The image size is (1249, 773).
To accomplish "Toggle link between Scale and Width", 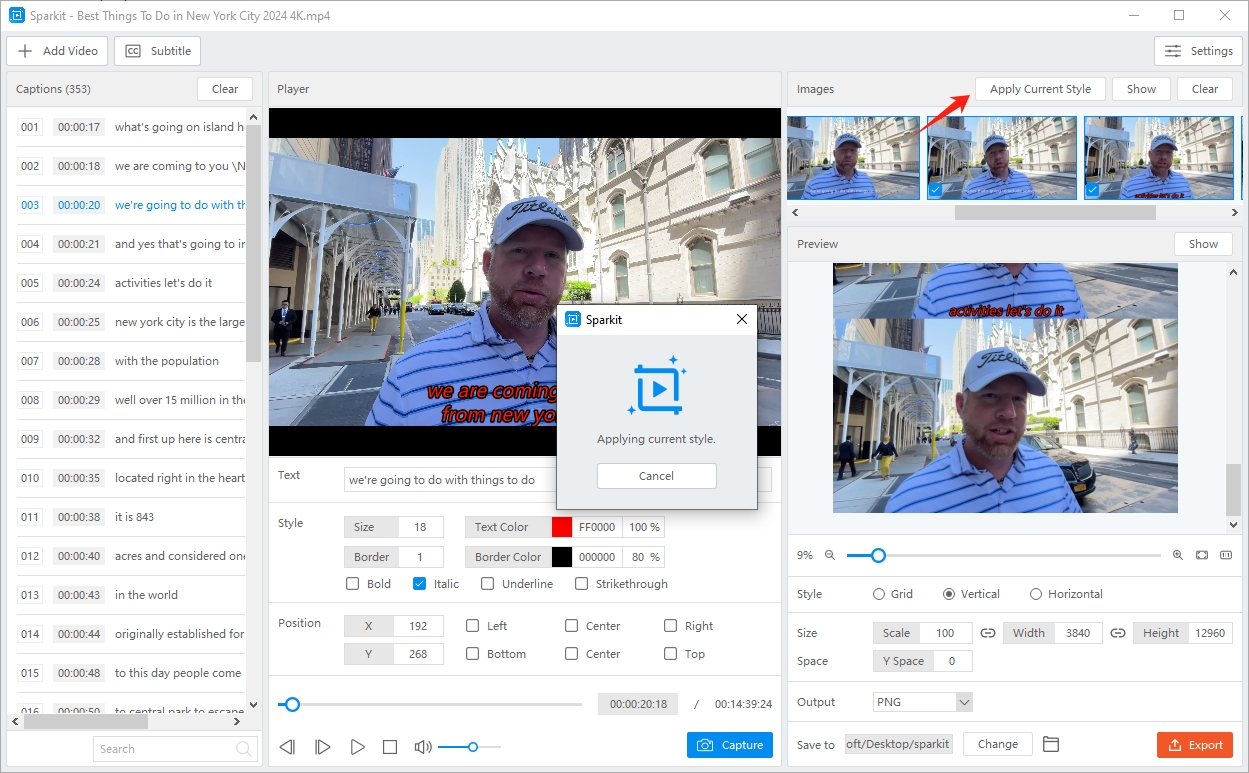I will tap(987, 633).
